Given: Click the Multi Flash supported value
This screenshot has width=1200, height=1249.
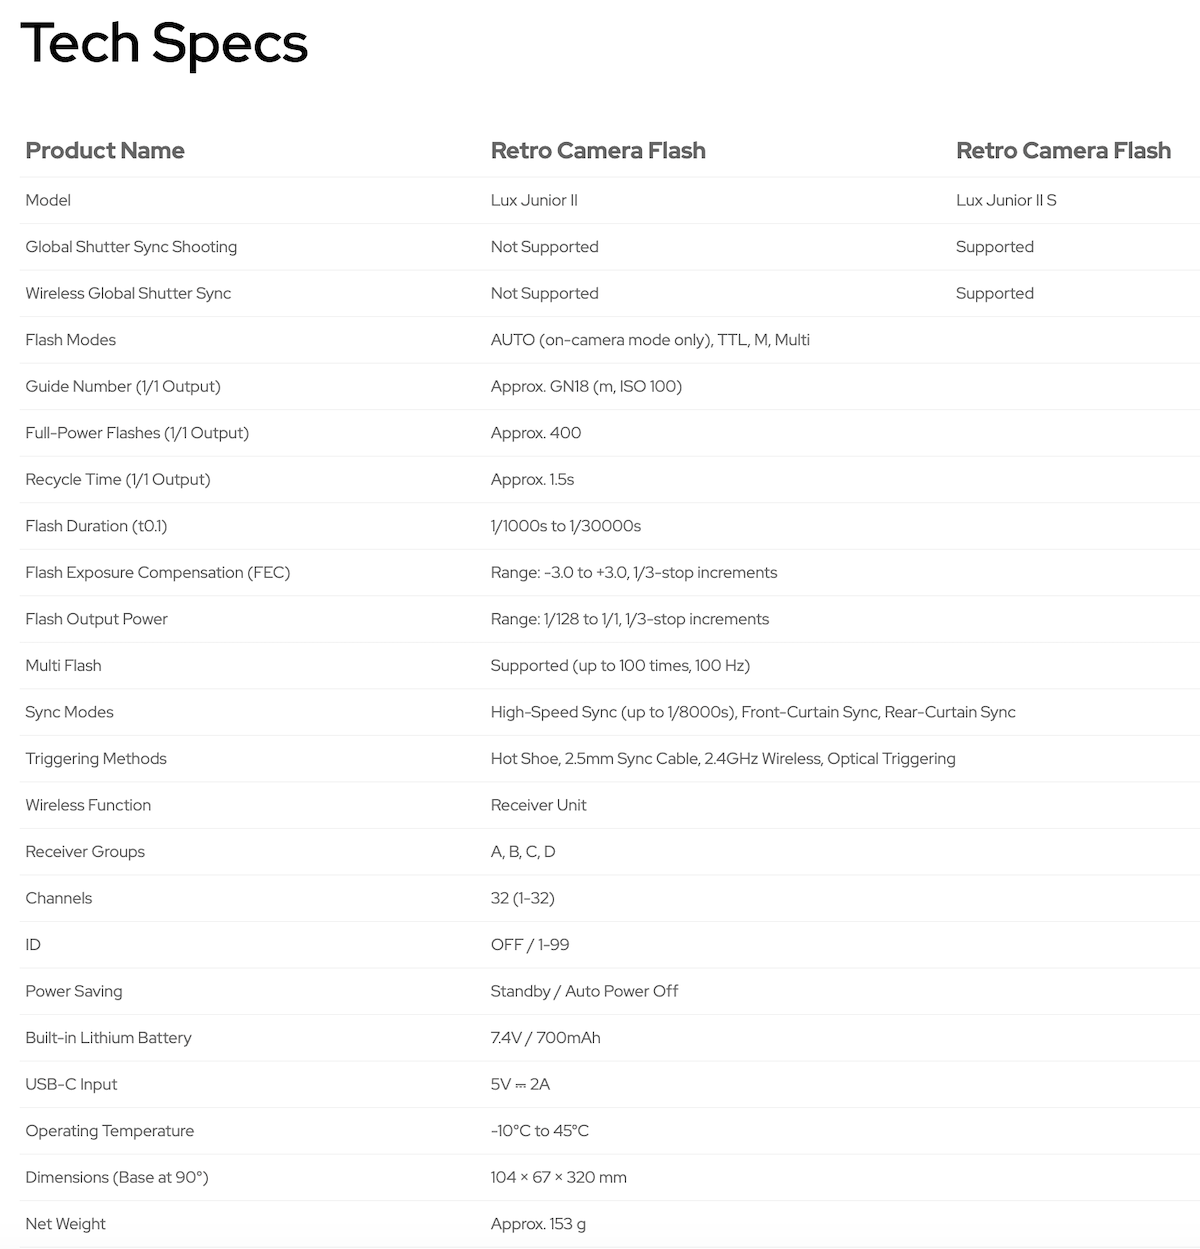Looking at the screenshot, I should [620, 665].
